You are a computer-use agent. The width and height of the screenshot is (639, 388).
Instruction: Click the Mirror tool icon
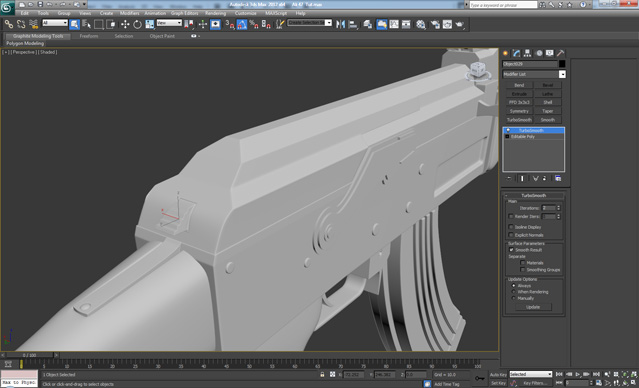click(x=340, y=24)
